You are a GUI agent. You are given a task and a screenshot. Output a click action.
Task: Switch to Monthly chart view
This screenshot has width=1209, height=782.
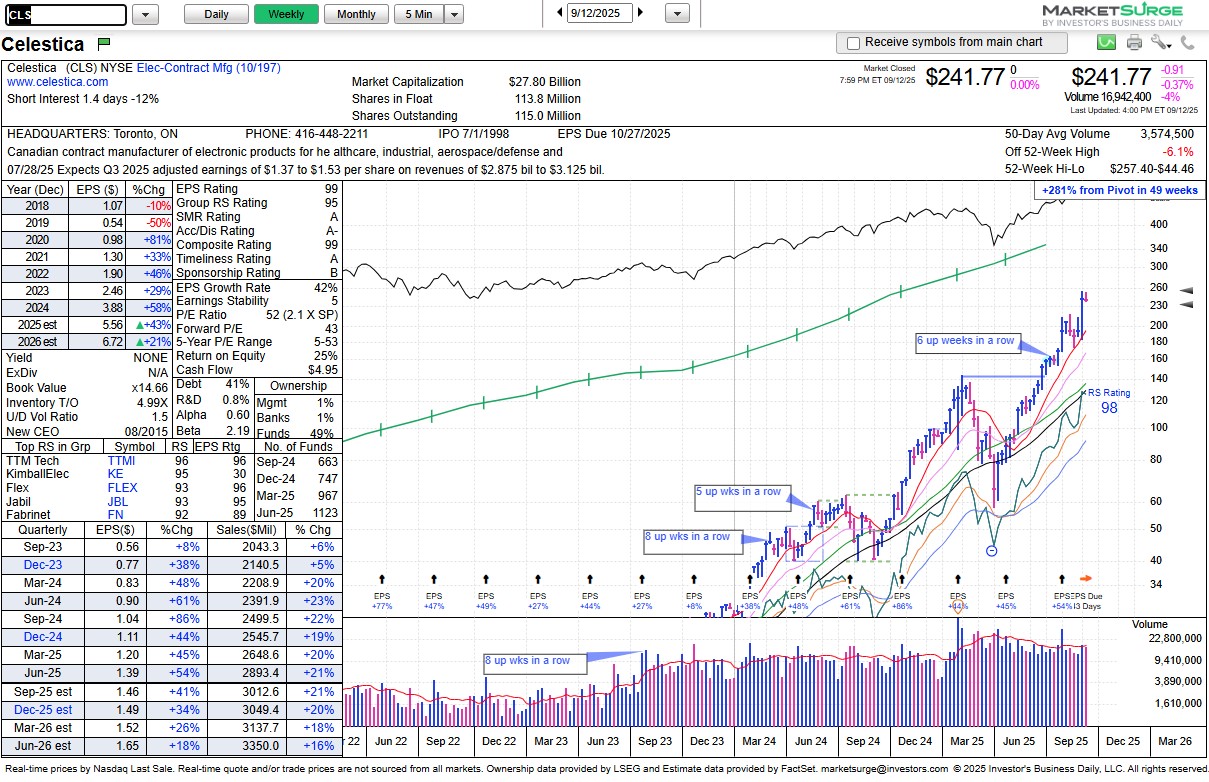(x=356, y=14)
